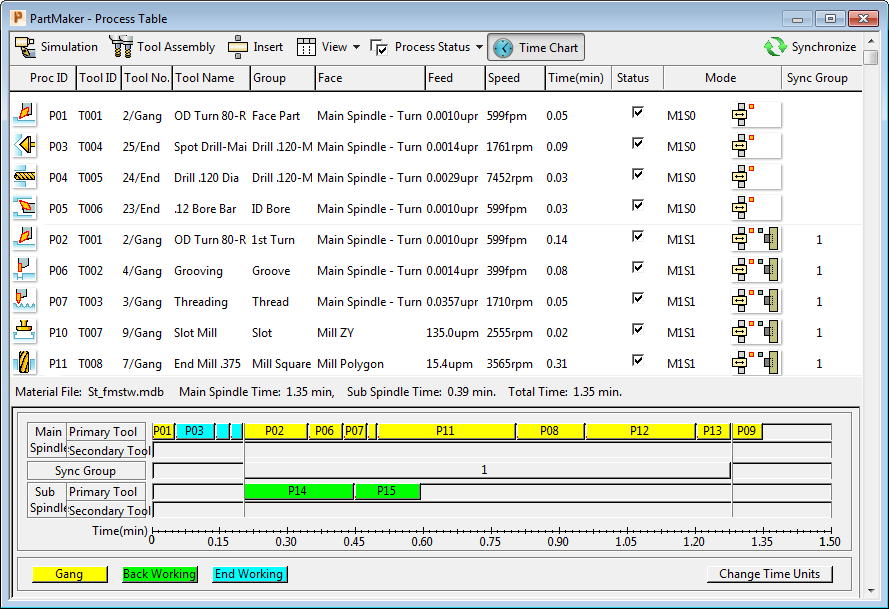Click the mode icon for row P11
The width and height of the screenshot is (889, 609).
click(756, 363)
